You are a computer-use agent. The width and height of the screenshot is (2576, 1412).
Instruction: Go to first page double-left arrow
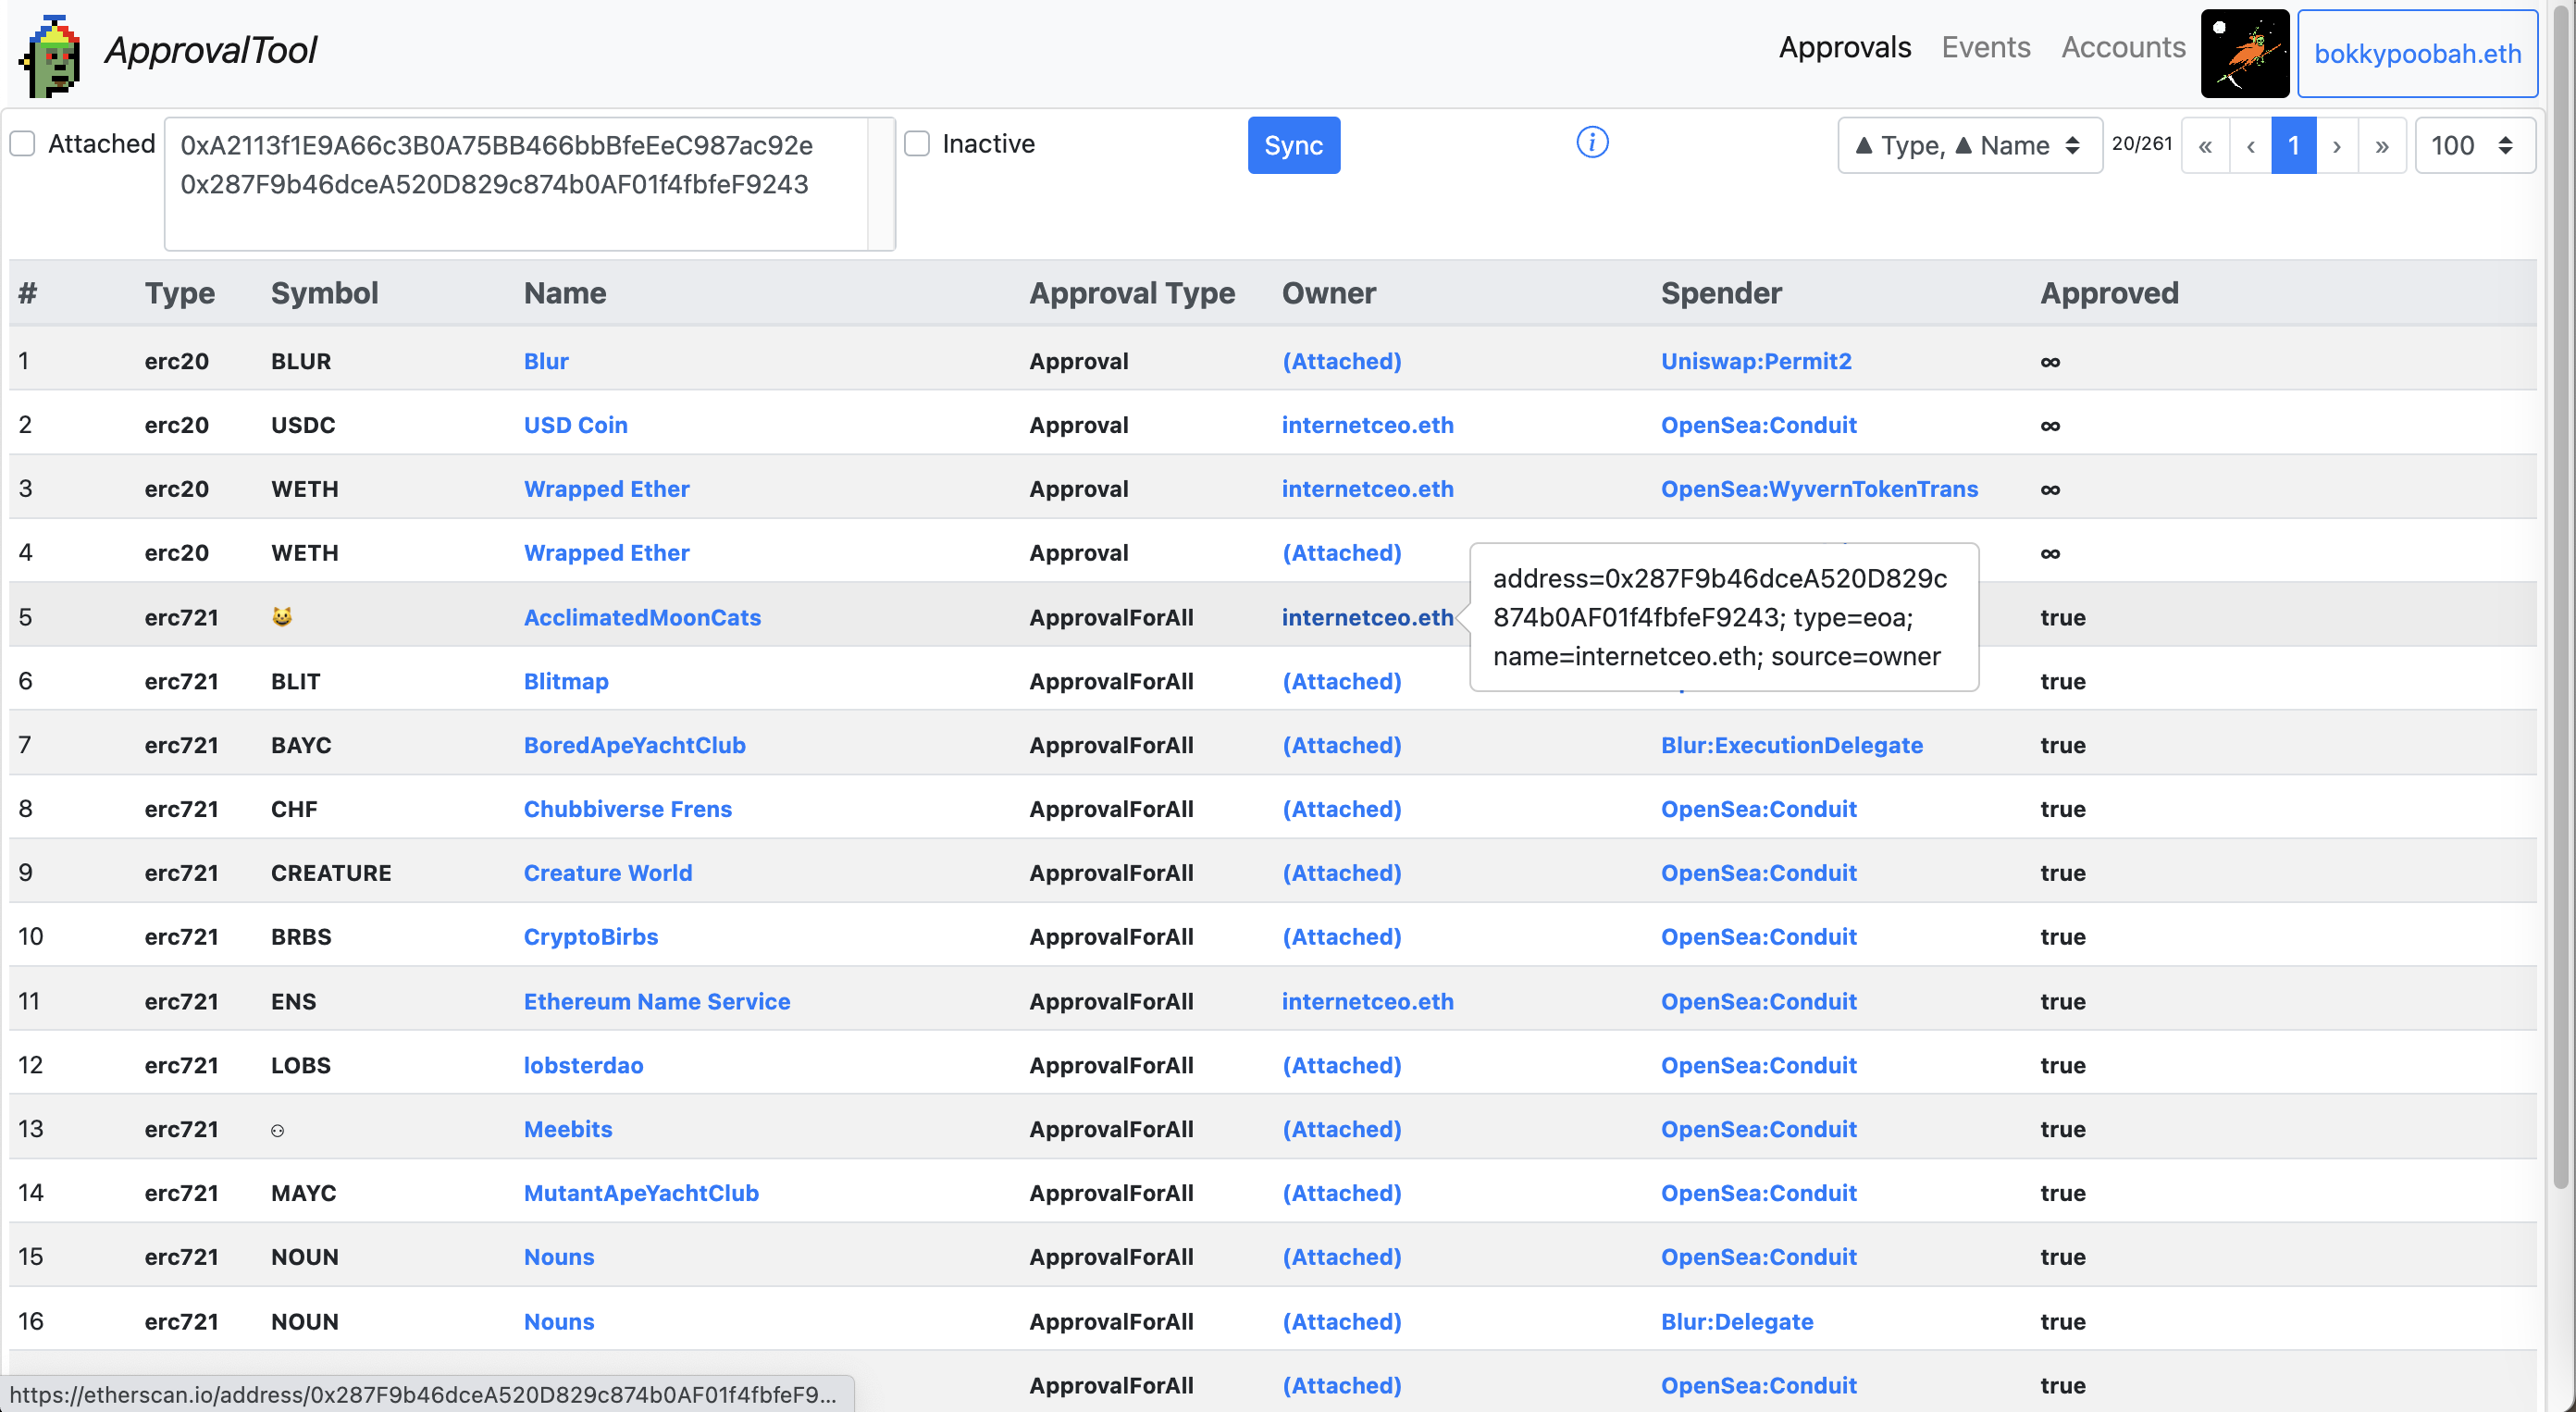[2205, 146]
